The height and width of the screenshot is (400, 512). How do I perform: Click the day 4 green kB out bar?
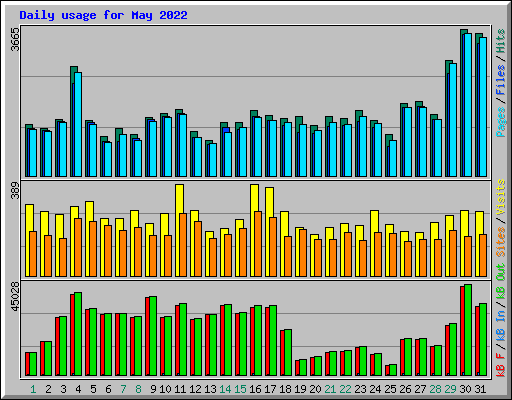78,334
